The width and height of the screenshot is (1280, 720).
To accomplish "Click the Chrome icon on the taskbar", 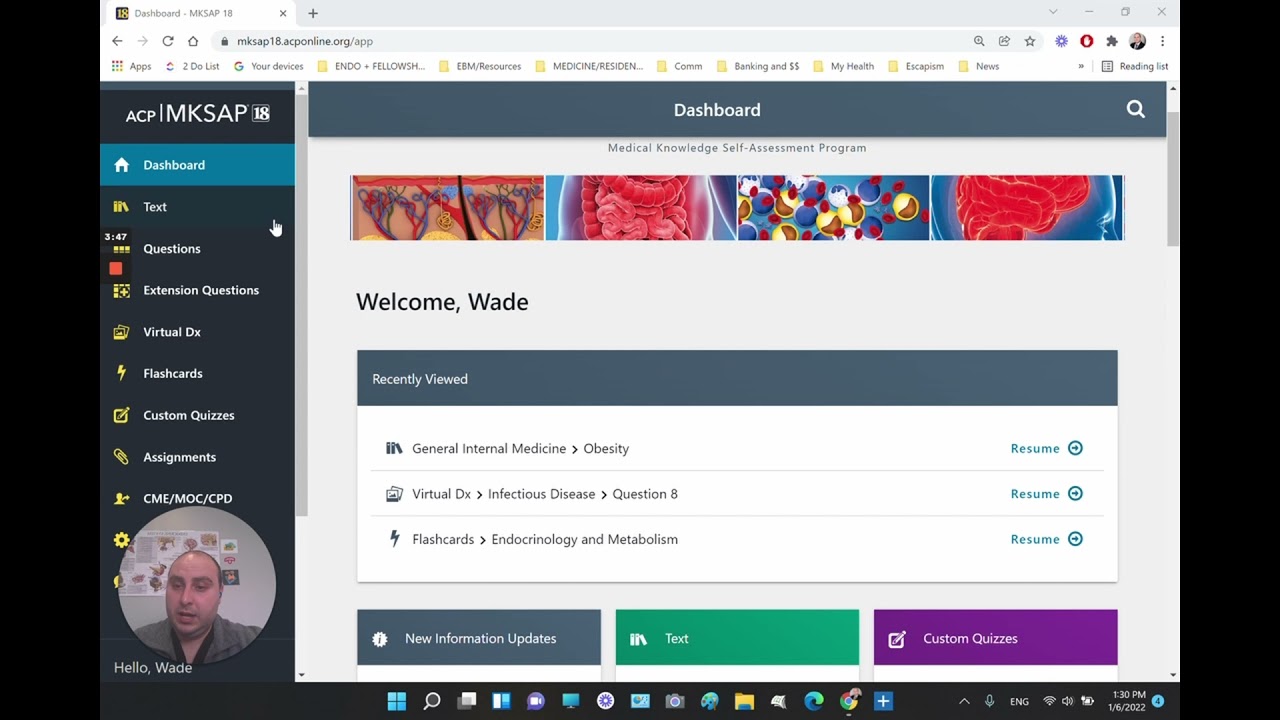I will [x=849, y=701].
